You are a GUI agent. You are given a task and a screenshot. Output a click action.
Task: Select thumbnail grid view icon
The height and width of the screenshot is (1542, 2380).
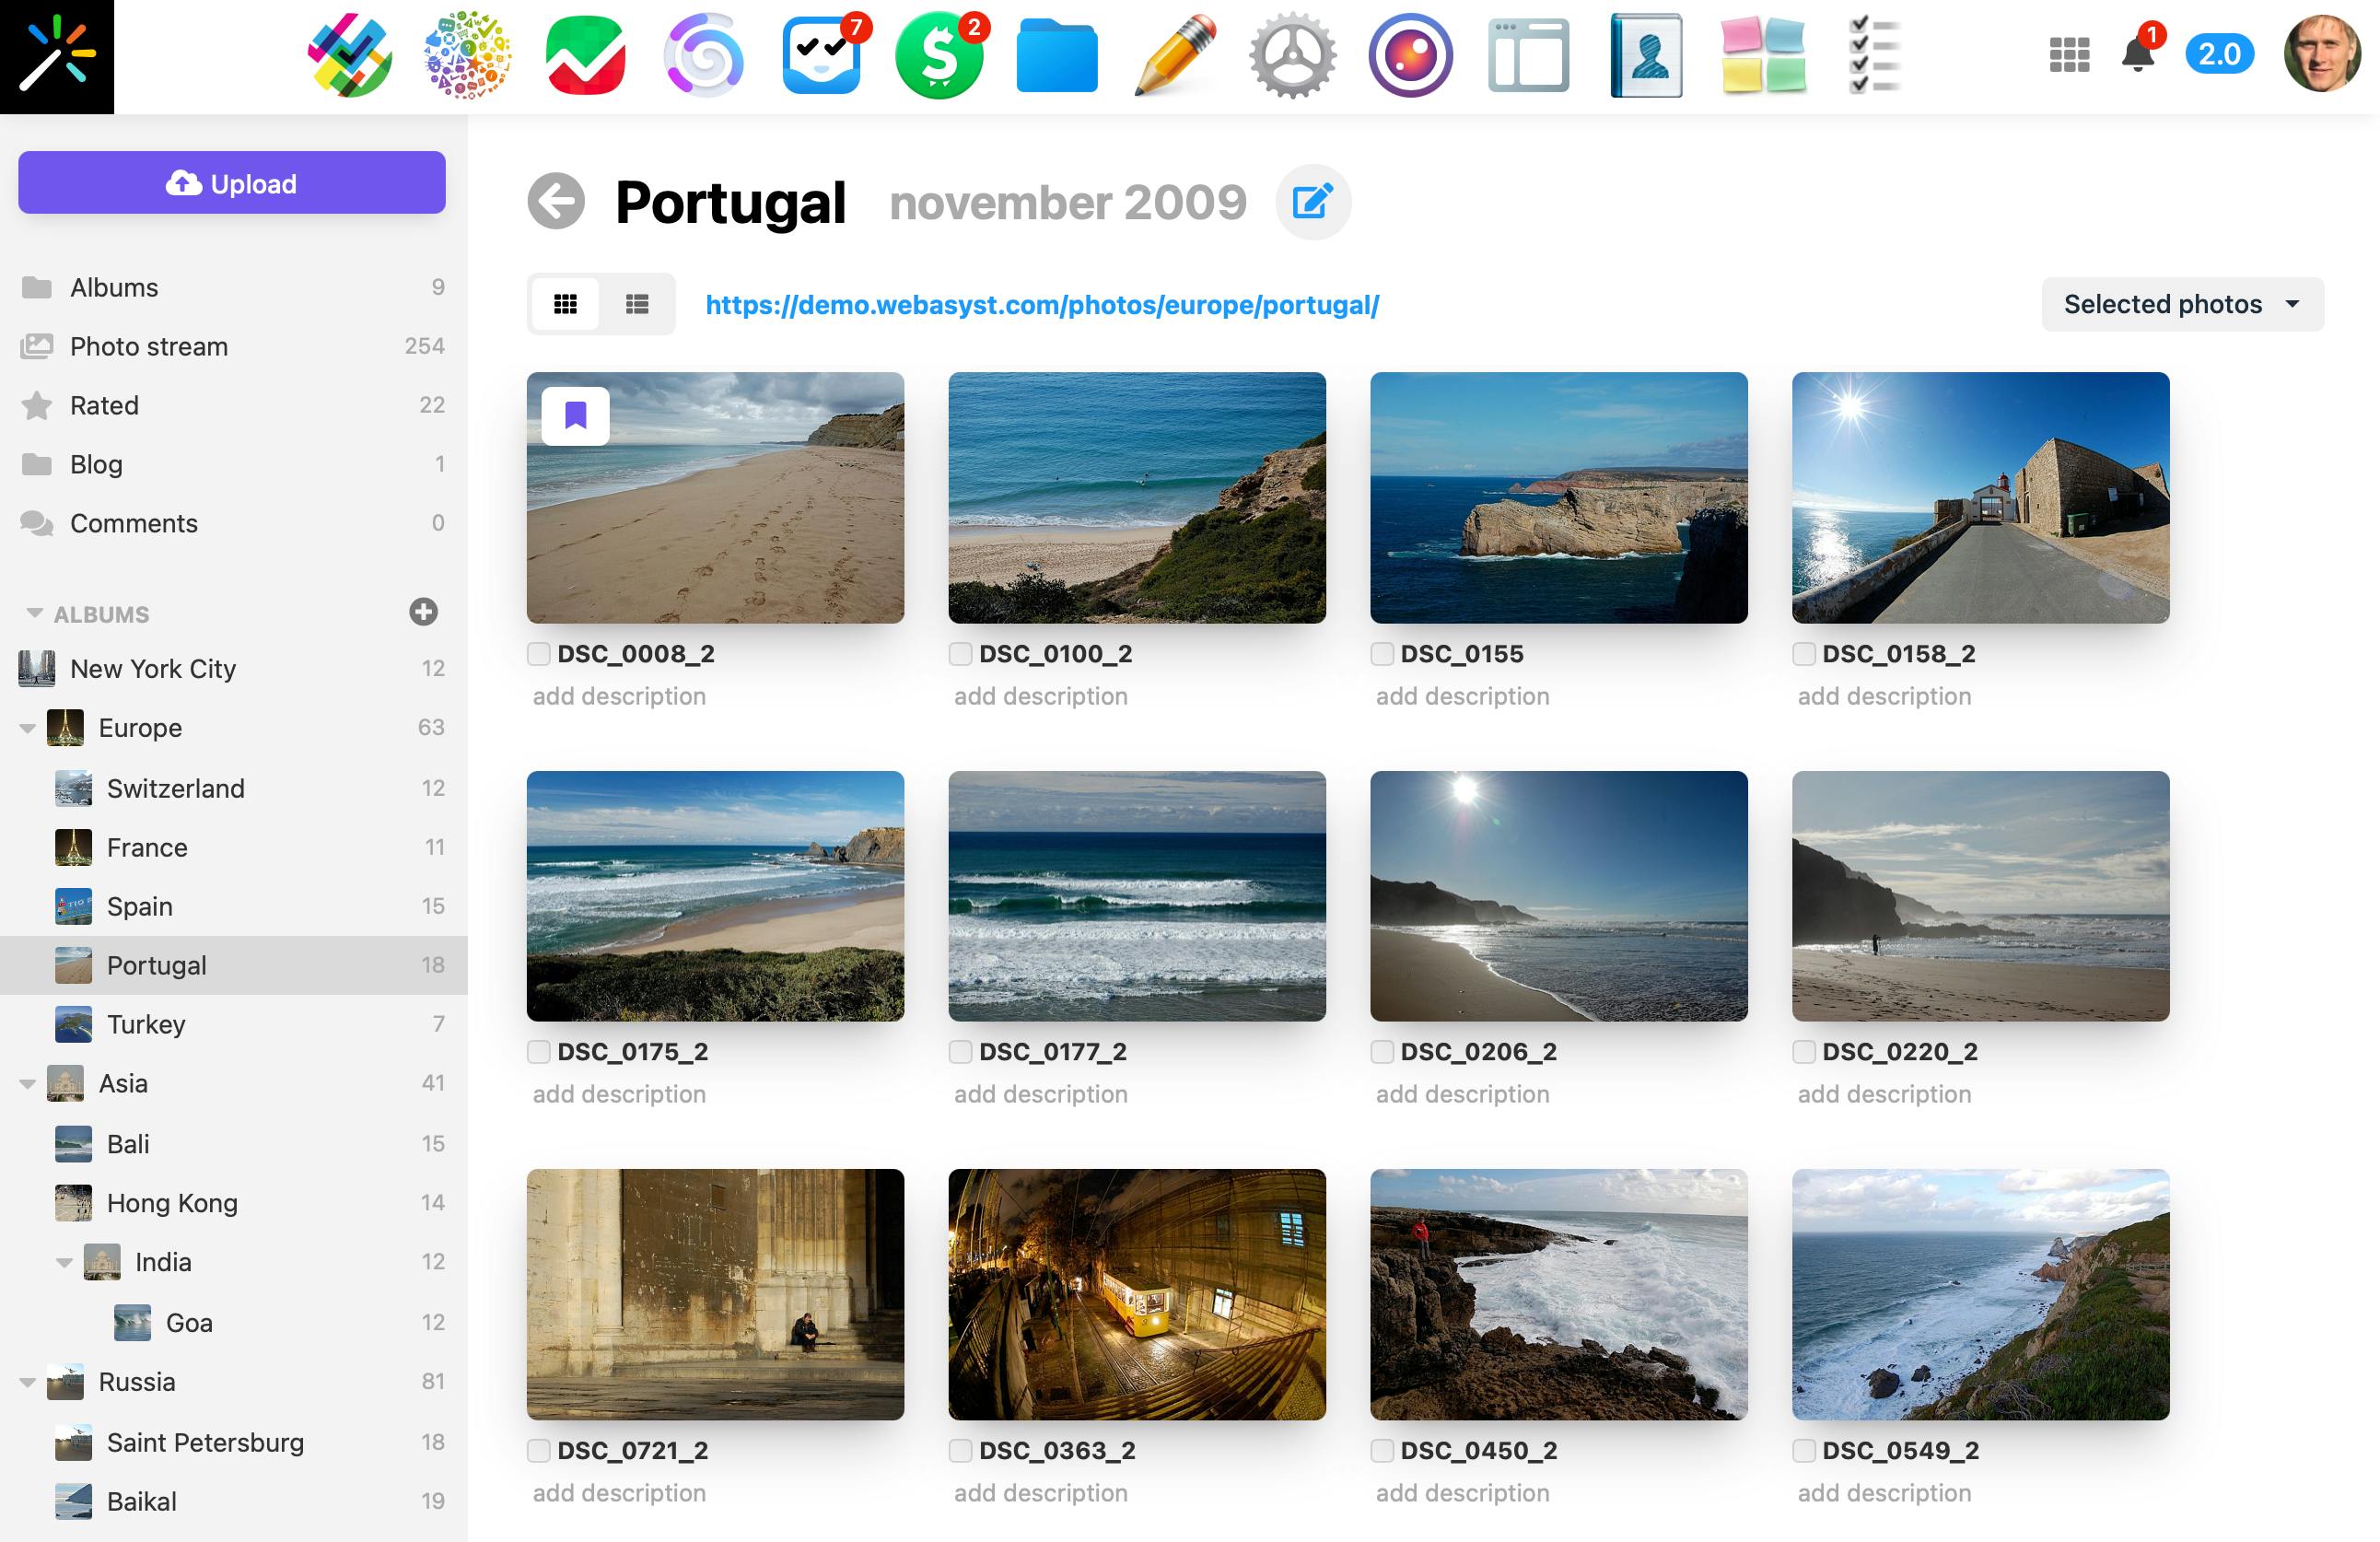tap(566, 304)
